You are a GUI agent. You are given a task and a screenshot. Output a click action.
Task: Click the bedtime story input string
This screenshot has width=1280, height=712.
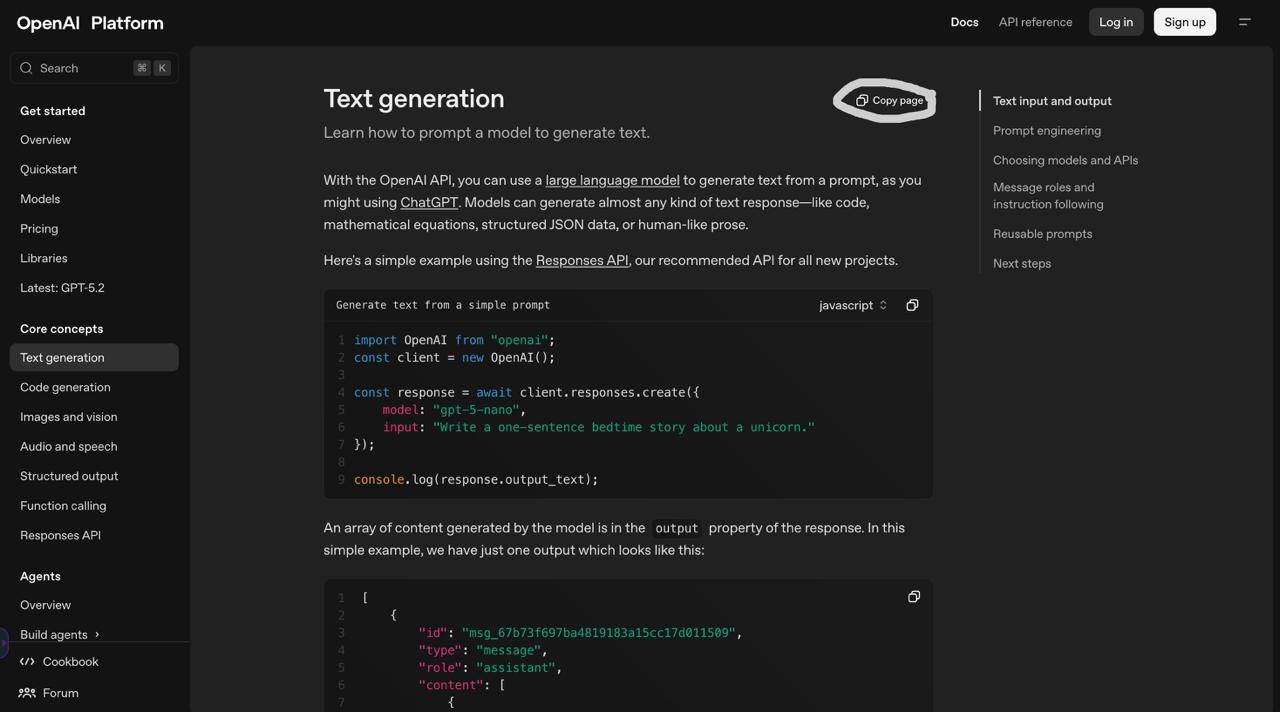(624, 427)
